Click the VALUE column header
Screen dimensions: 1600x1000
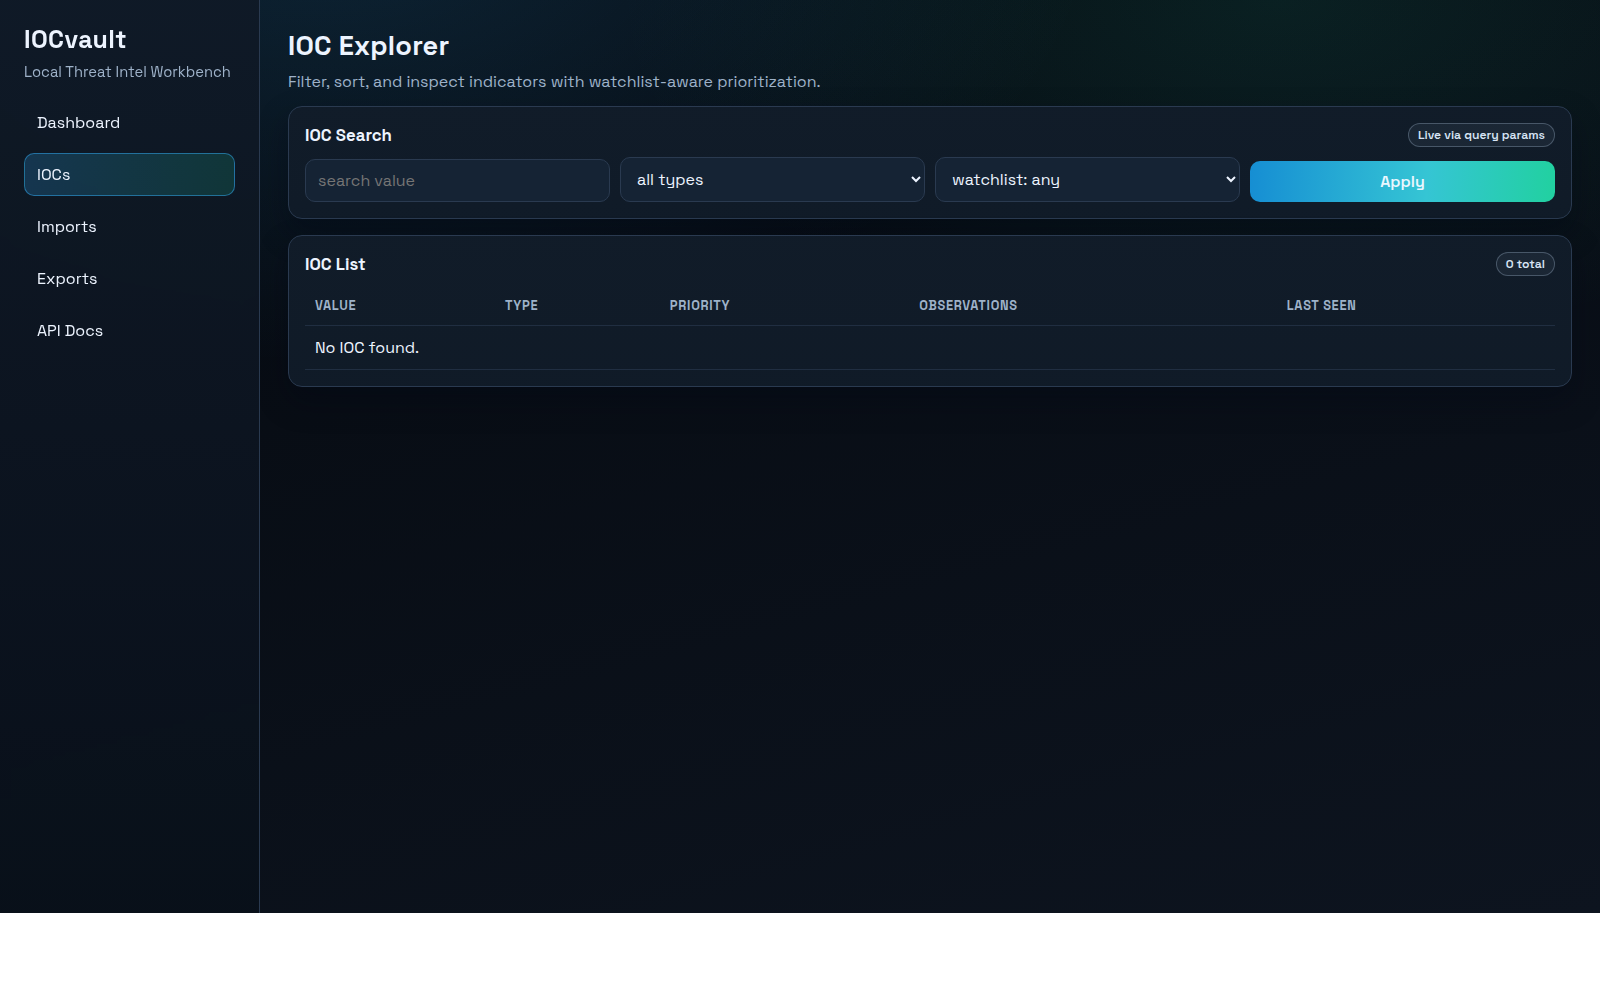coord(335,305)
